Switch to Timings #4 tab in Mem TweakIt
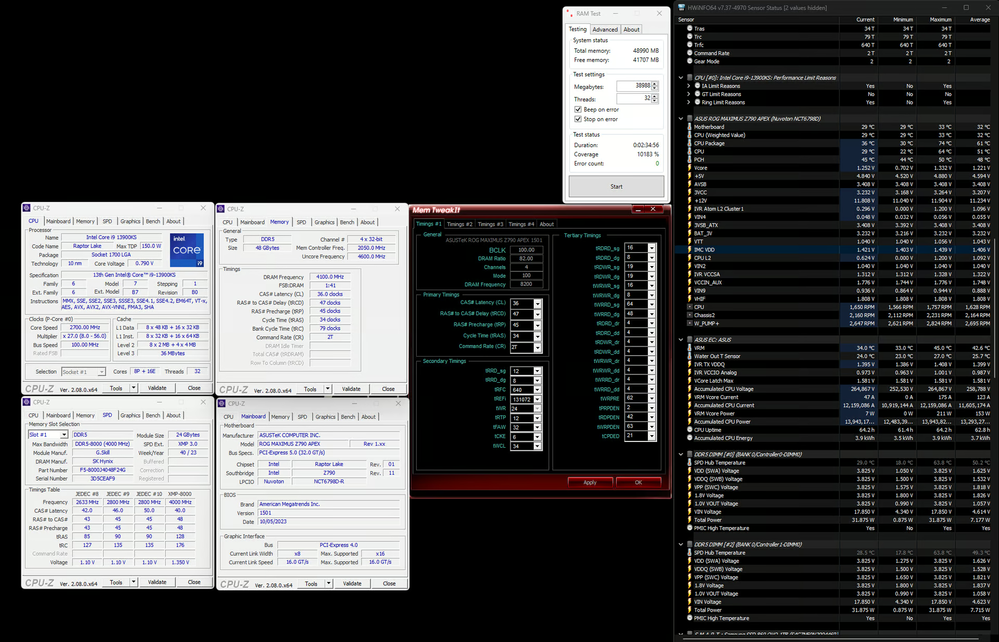The image size is (999, 642). [x=521, y=224]
